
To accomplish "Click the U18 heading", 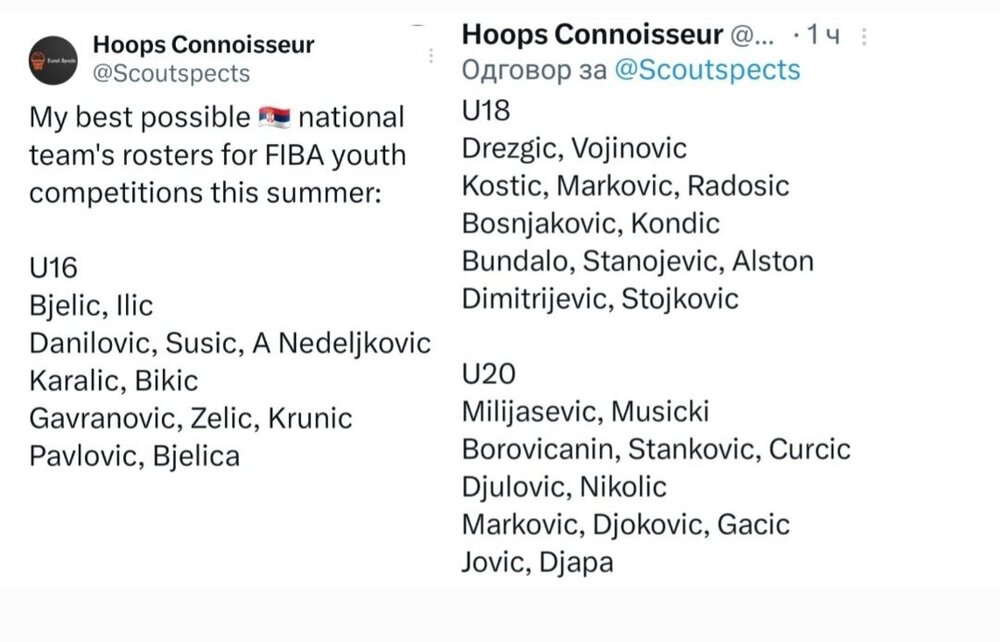I will point(486,110).
